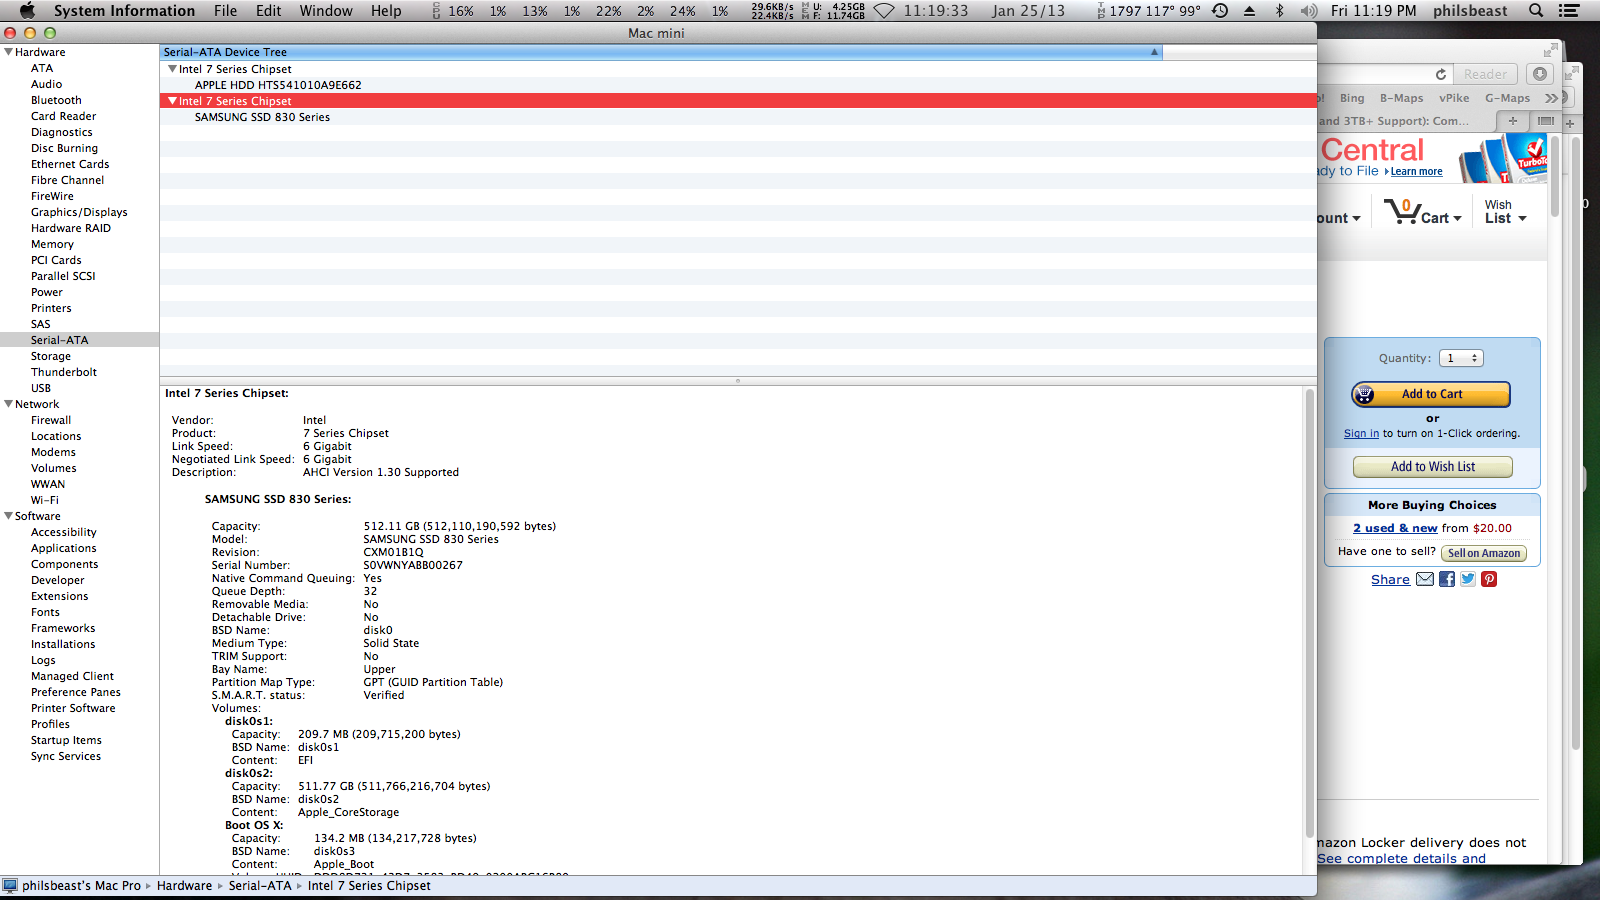Open the B-Maps bookmark in Safari
The height and width of the screenshot is (900, 1600).
(1401, 98)
